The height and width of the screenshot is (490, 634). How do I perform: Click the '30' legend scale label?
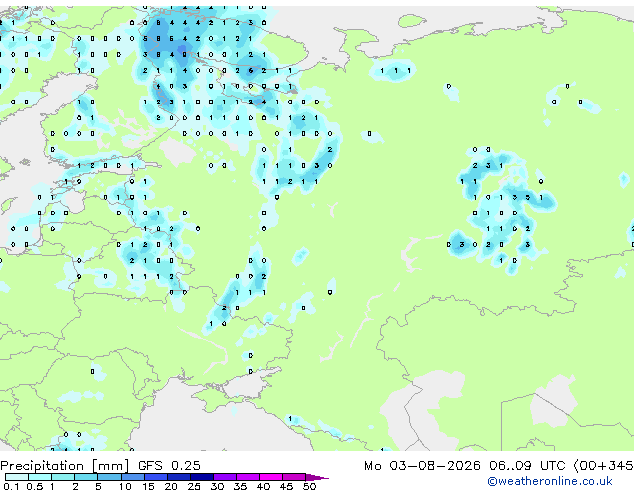[x=217, y=486]
